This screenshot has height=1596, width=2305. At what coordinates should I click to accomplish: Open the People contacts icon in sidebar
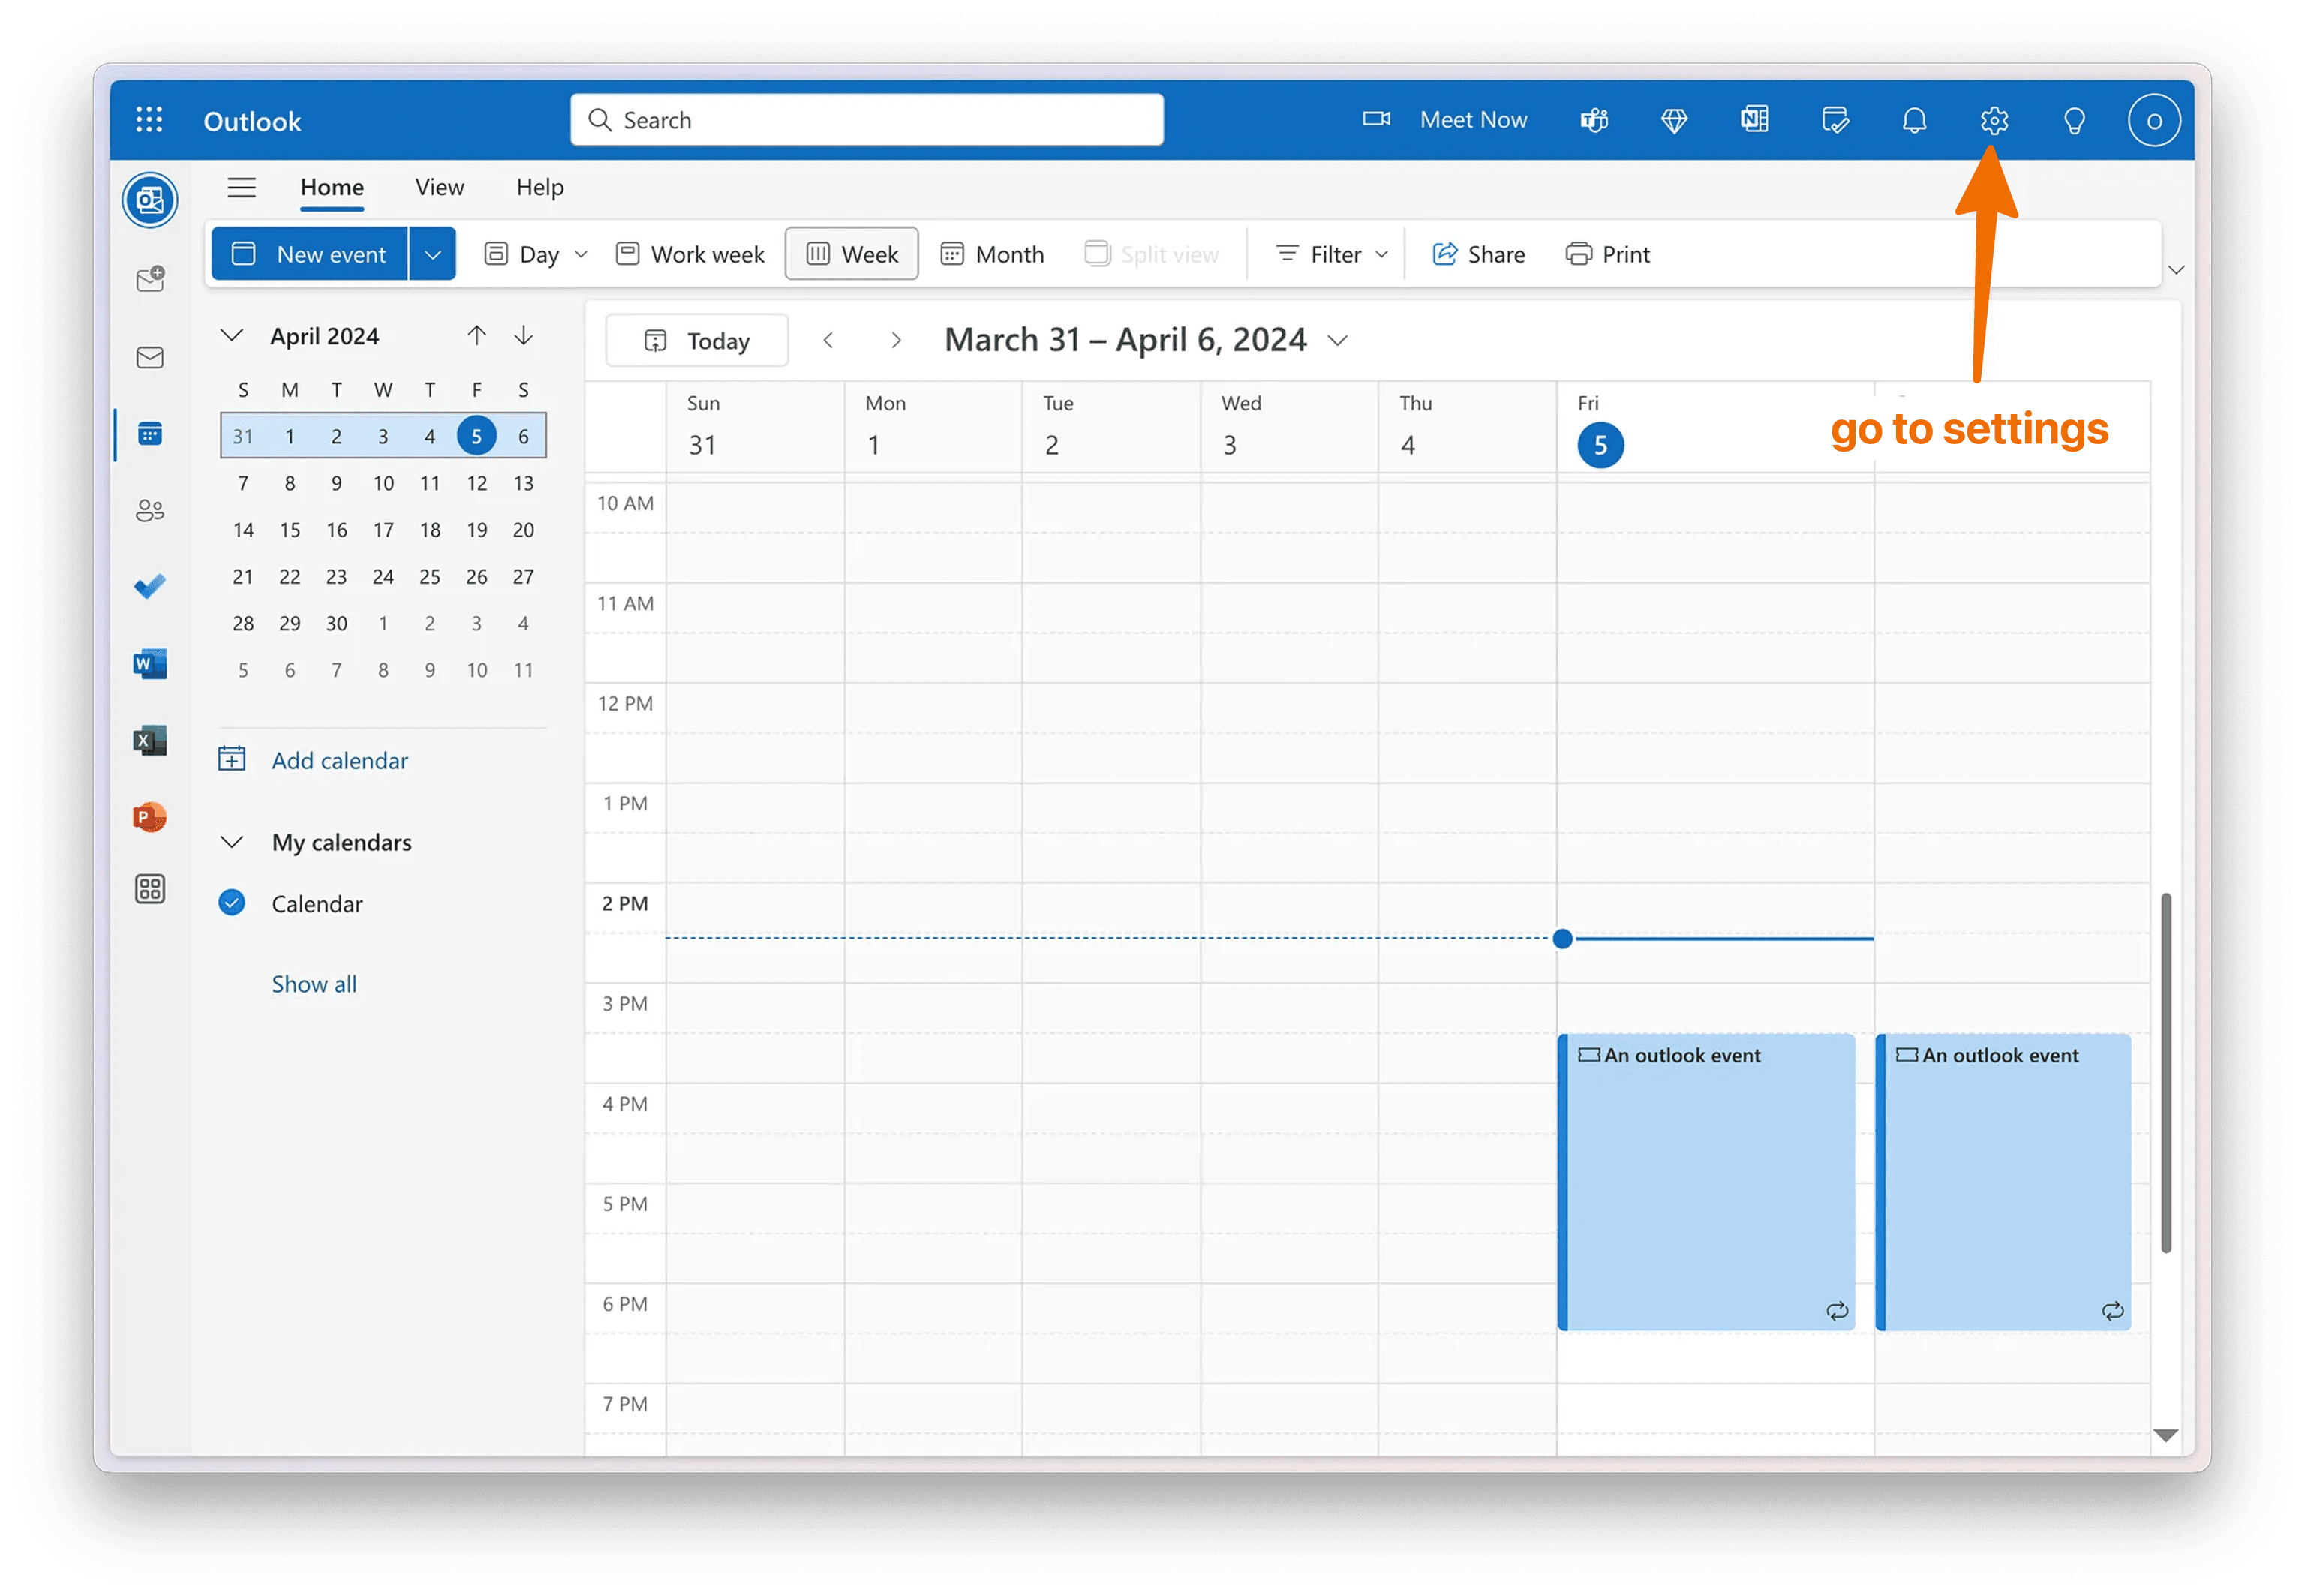click(x=150, y=511)
